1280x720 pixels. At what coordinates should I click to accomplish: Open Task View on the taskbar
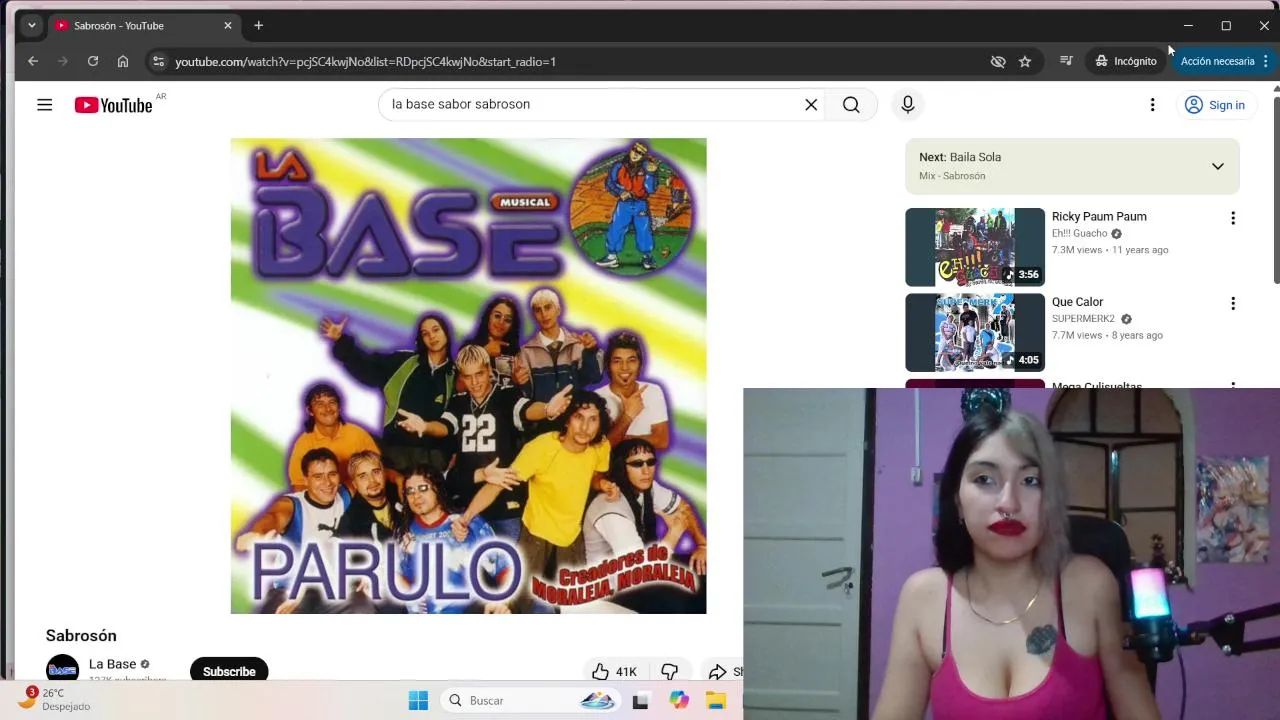(x=640, y=700)
